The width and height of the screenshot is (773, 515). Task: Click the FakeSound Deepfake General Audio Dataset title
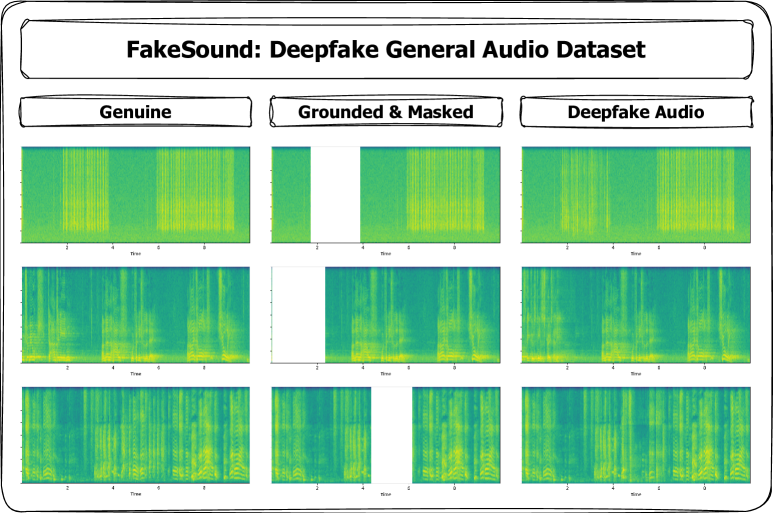click(386, 49)
